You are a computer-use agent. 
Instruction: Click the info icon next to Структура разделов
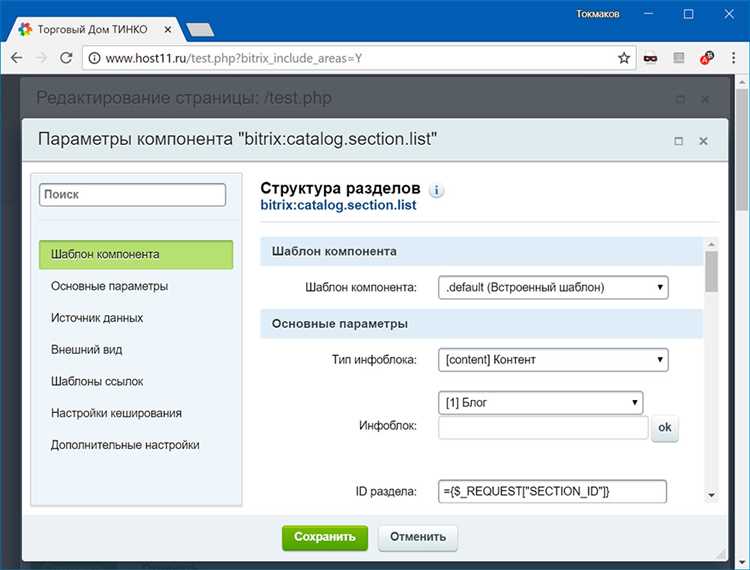436,191
